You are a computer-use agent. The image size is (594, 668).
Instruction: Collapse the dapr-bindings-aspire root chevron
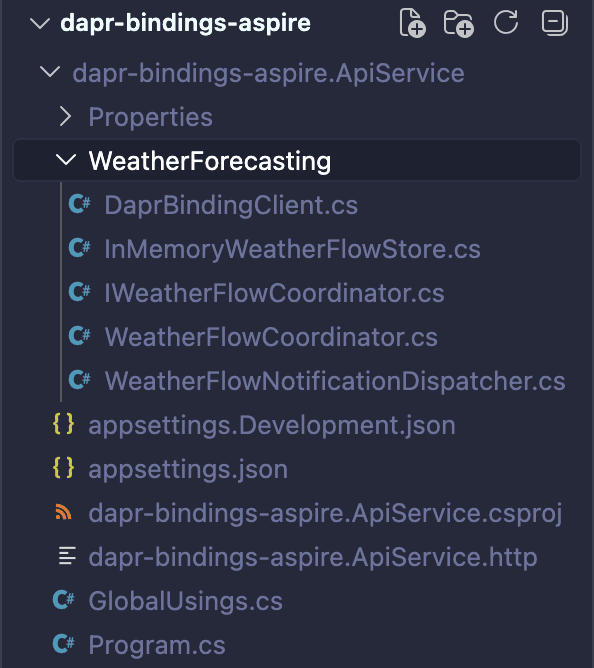point(40,23)
